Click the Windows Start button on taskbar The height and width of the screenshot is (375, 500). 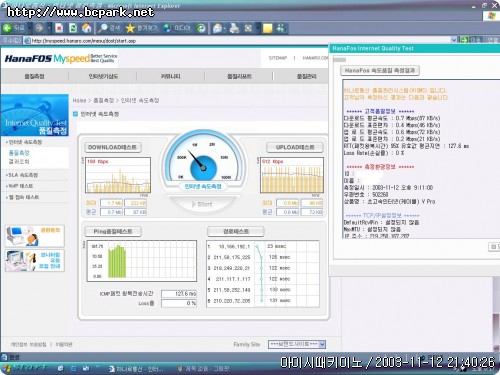pyautogui.click(x=24, y=368)
